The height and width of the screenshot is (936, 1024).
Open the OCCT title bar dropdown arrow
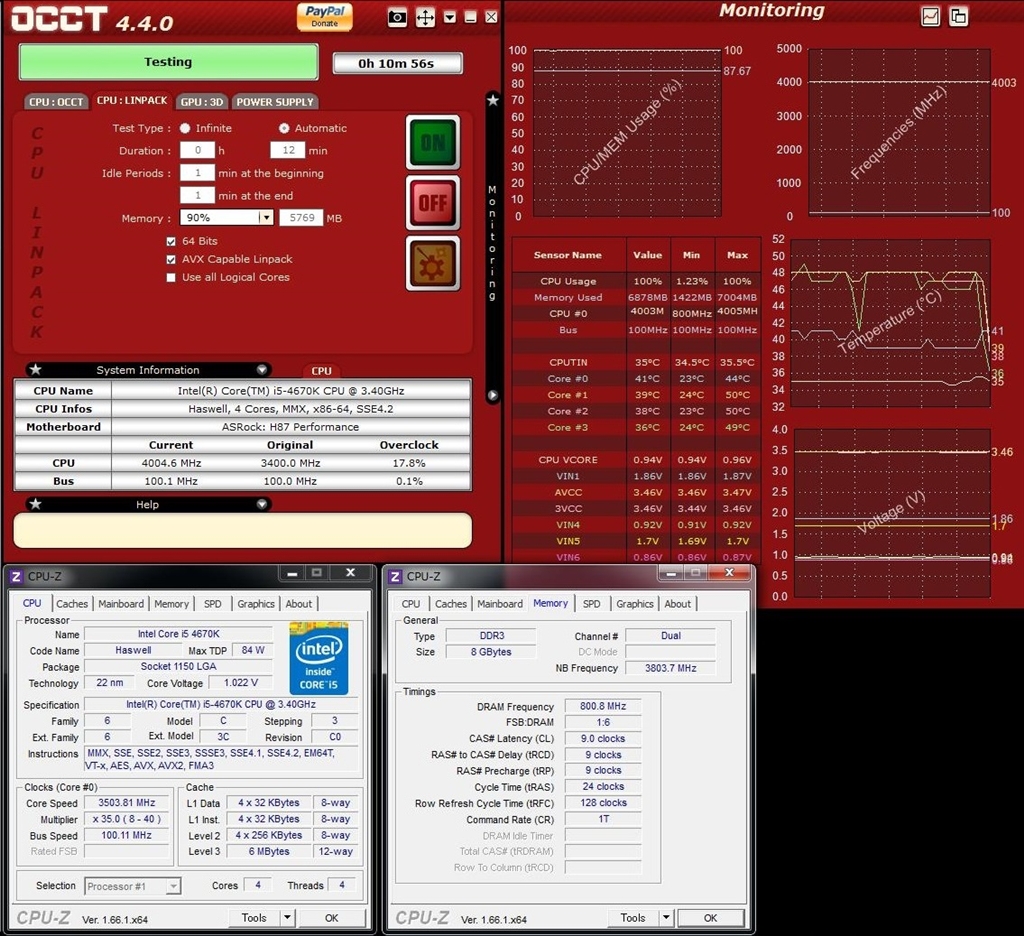[x=450, y=18]
